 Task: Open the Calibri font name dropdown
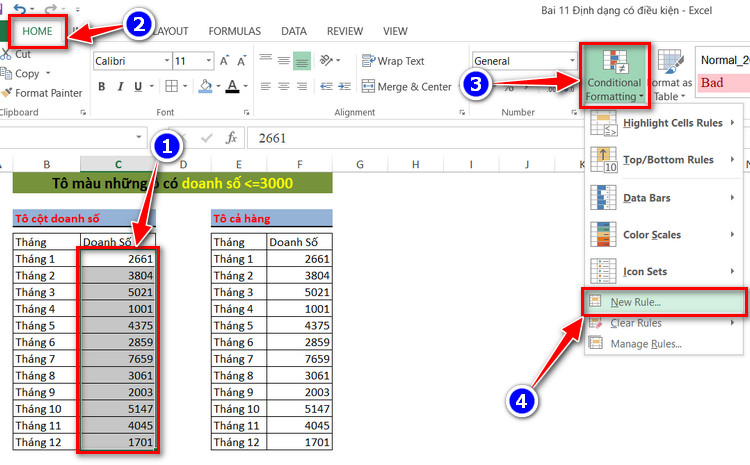coord(167,61)
